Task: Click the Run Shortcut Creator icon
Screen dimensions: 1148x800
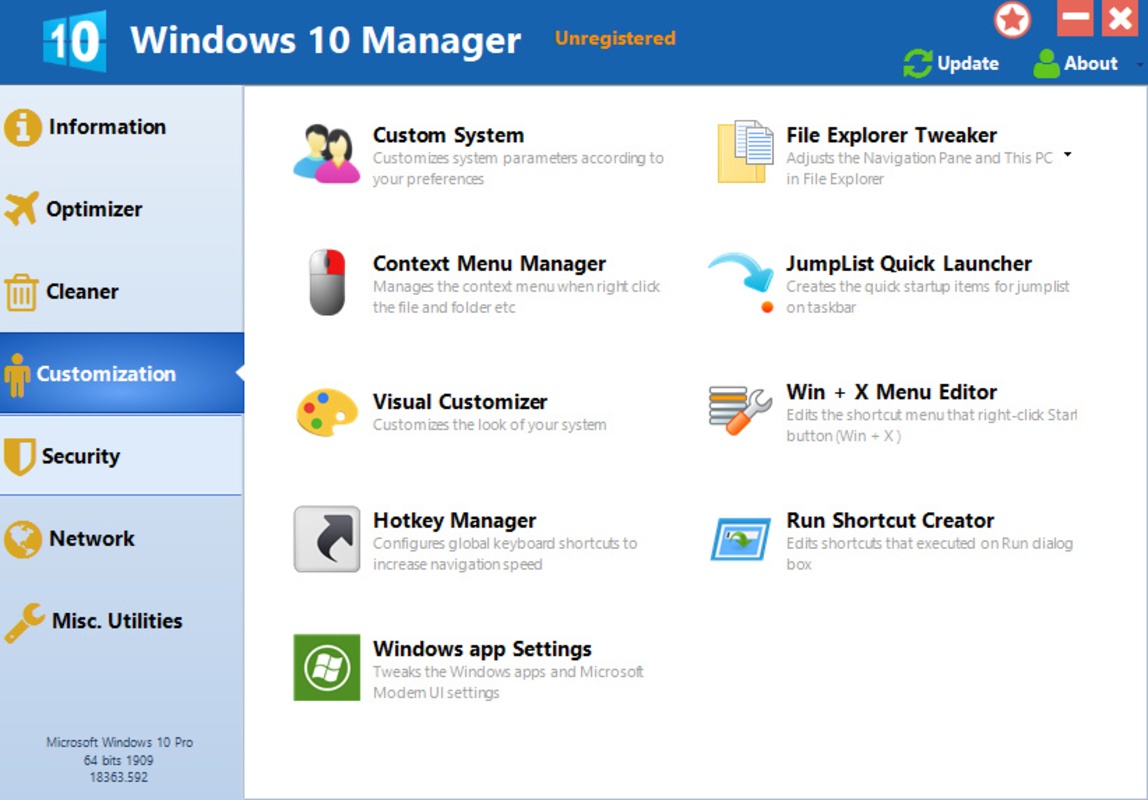Action: (x=740, y=539)
